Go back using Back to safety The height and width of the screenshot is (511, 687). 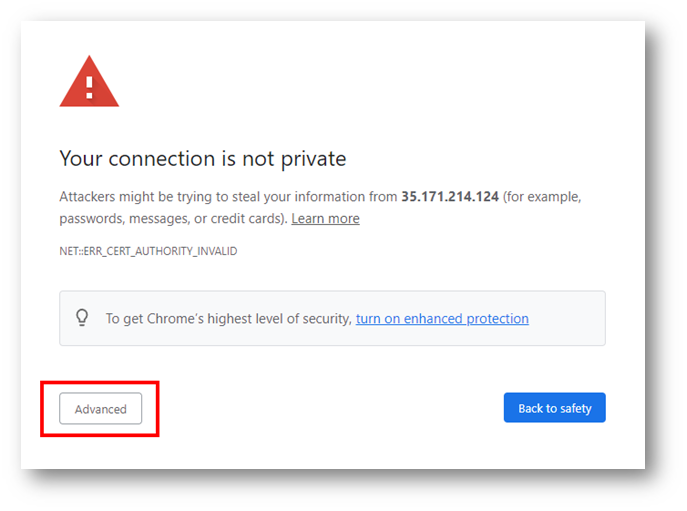555,408
